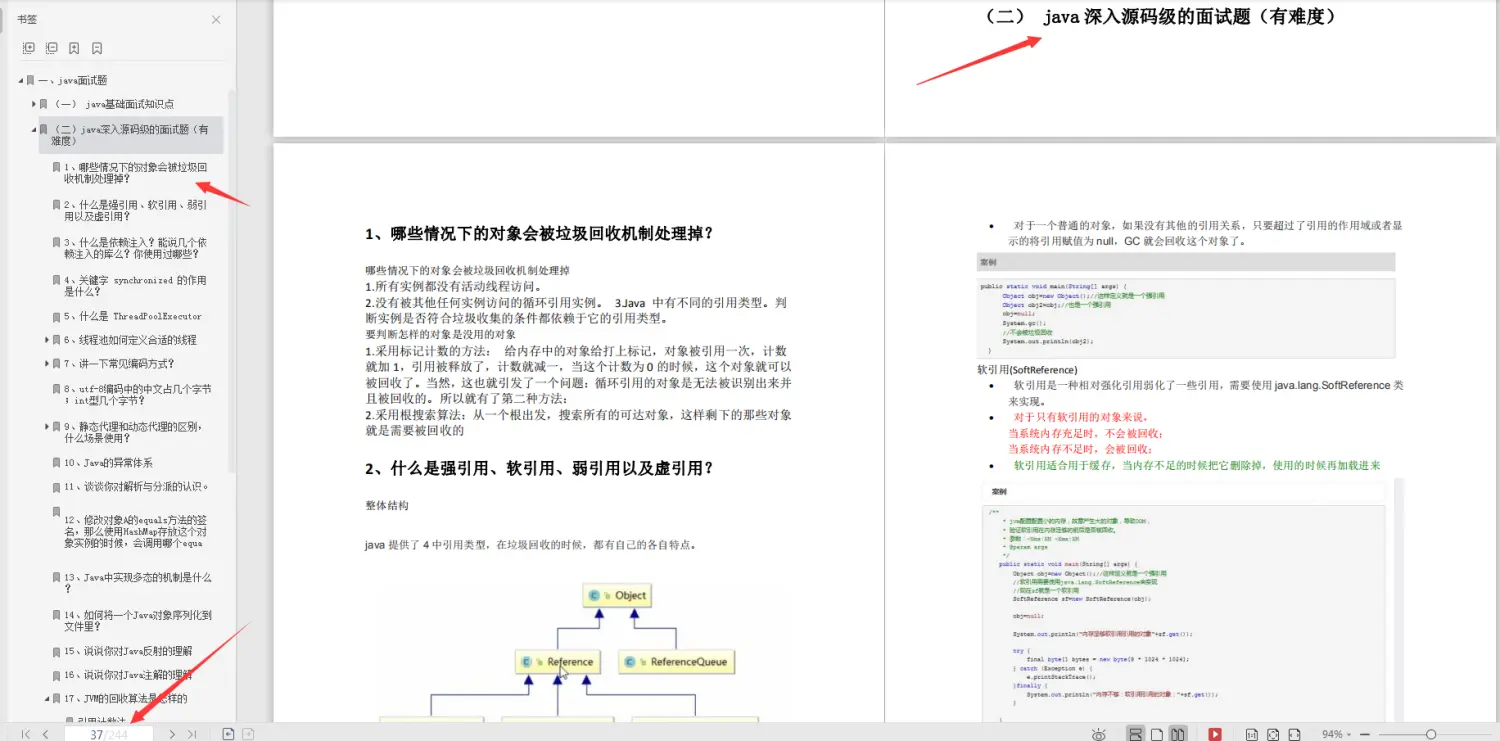1500x741 pixels.
Task: Go to first page using status bar arrow
Action: tap(26, 734)
